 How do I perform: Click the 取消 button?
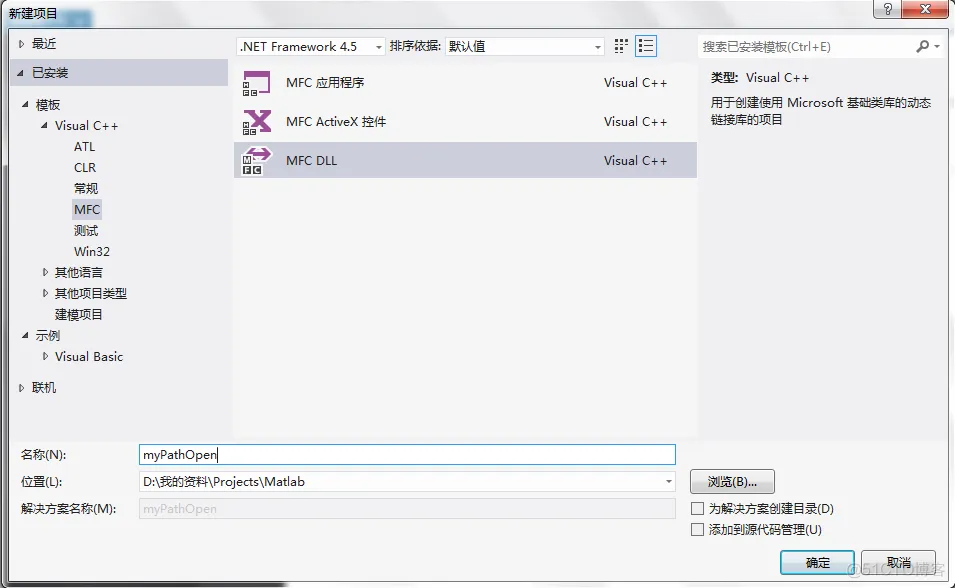click(x=898, y=562)
